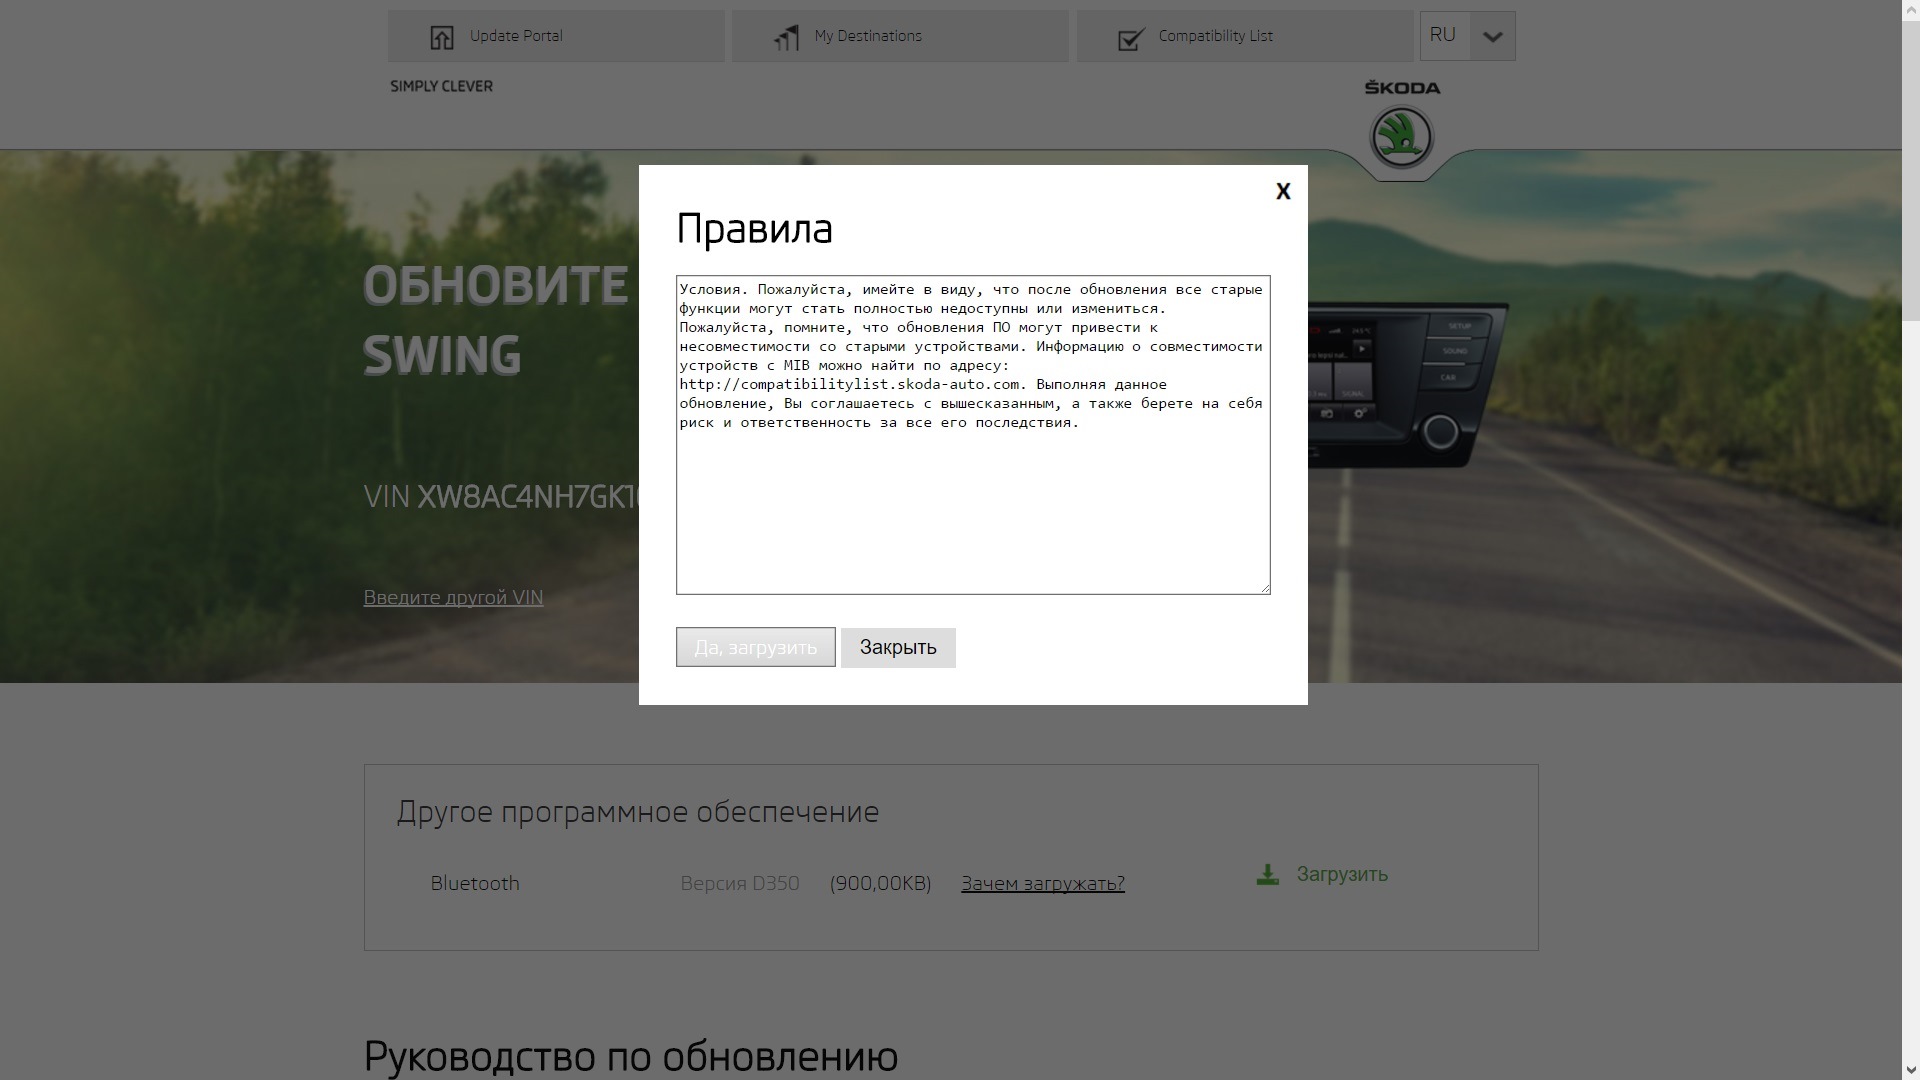
Task: Click the Закрыть button
Action: pyautogui.click(x=898, y=647)
